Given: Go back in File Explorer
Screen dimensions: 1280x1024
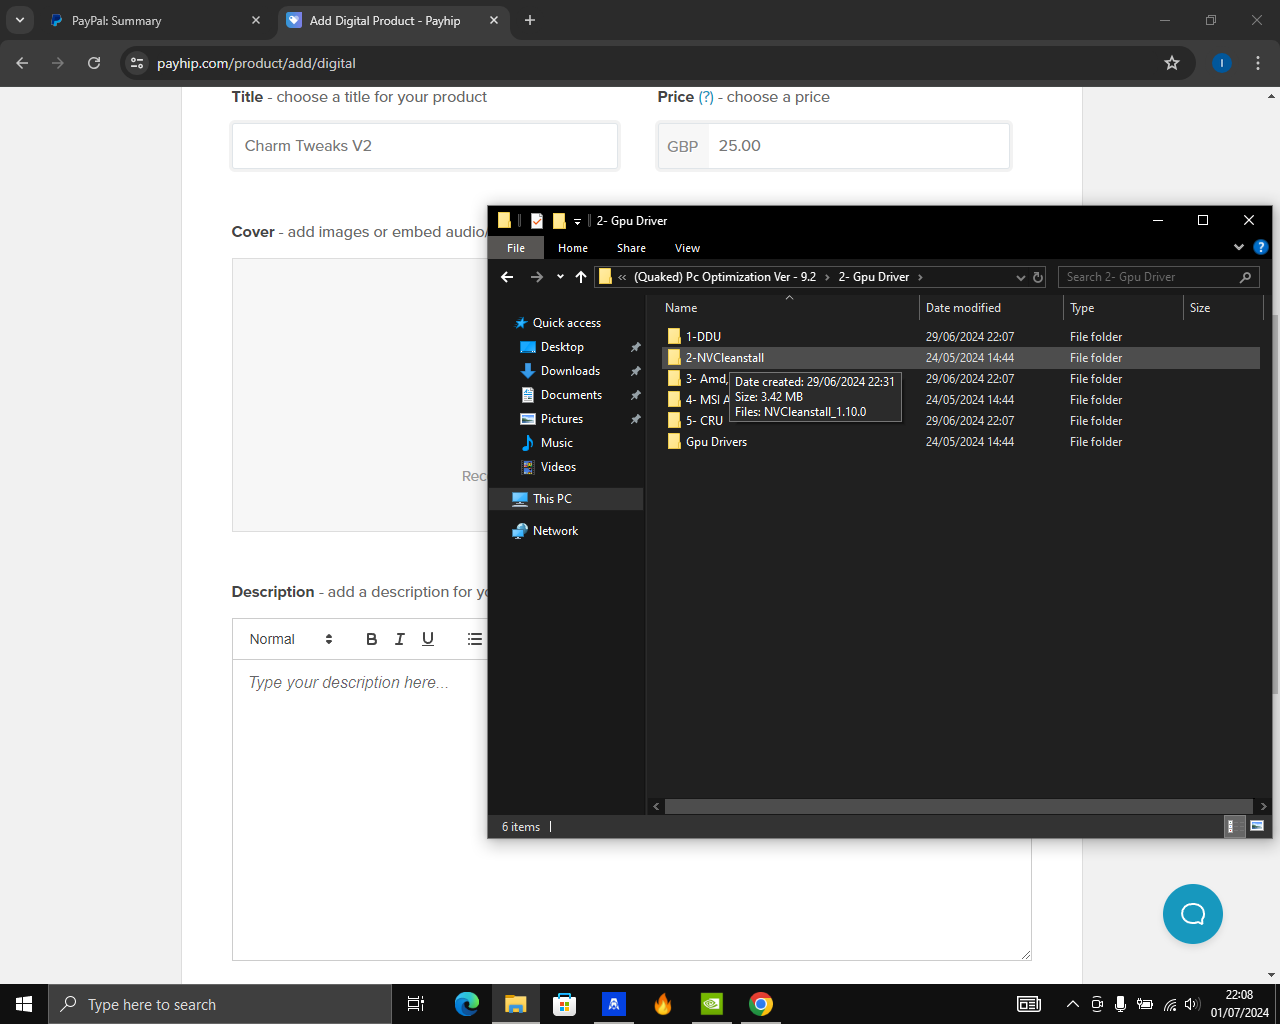Looking at the screenshot, I should click(507, 277).
